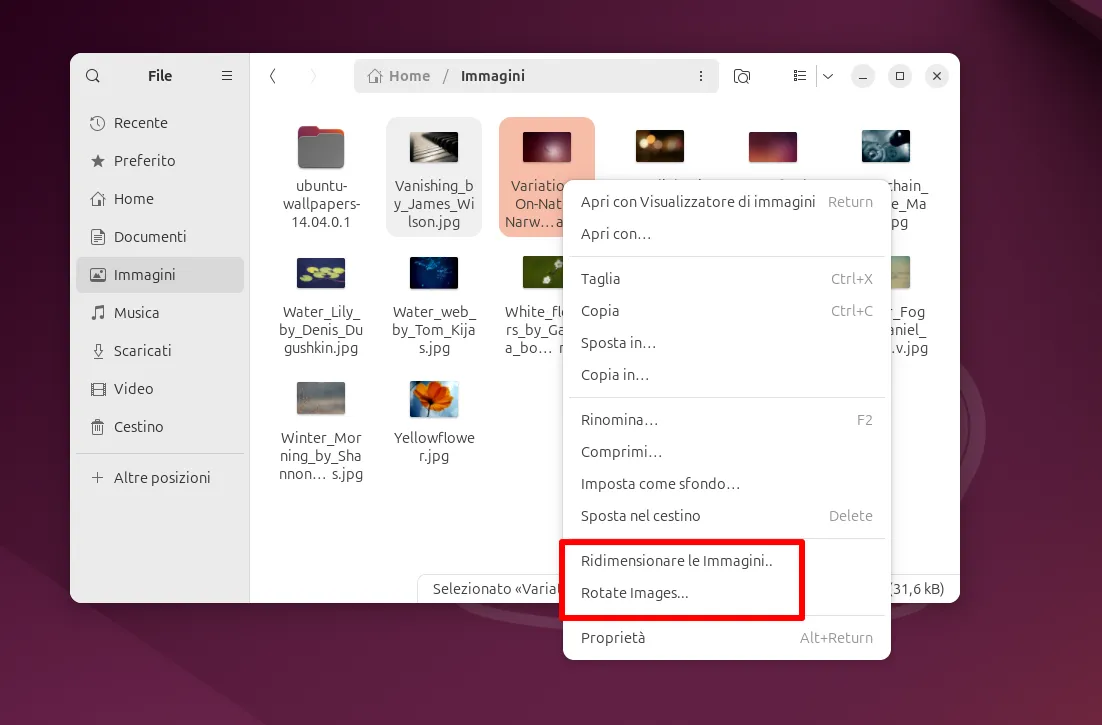The width and height of the screenshot is (1102, 725).
Task: Choose Sposta nel cestino from context menu
Action: point(727,516)
